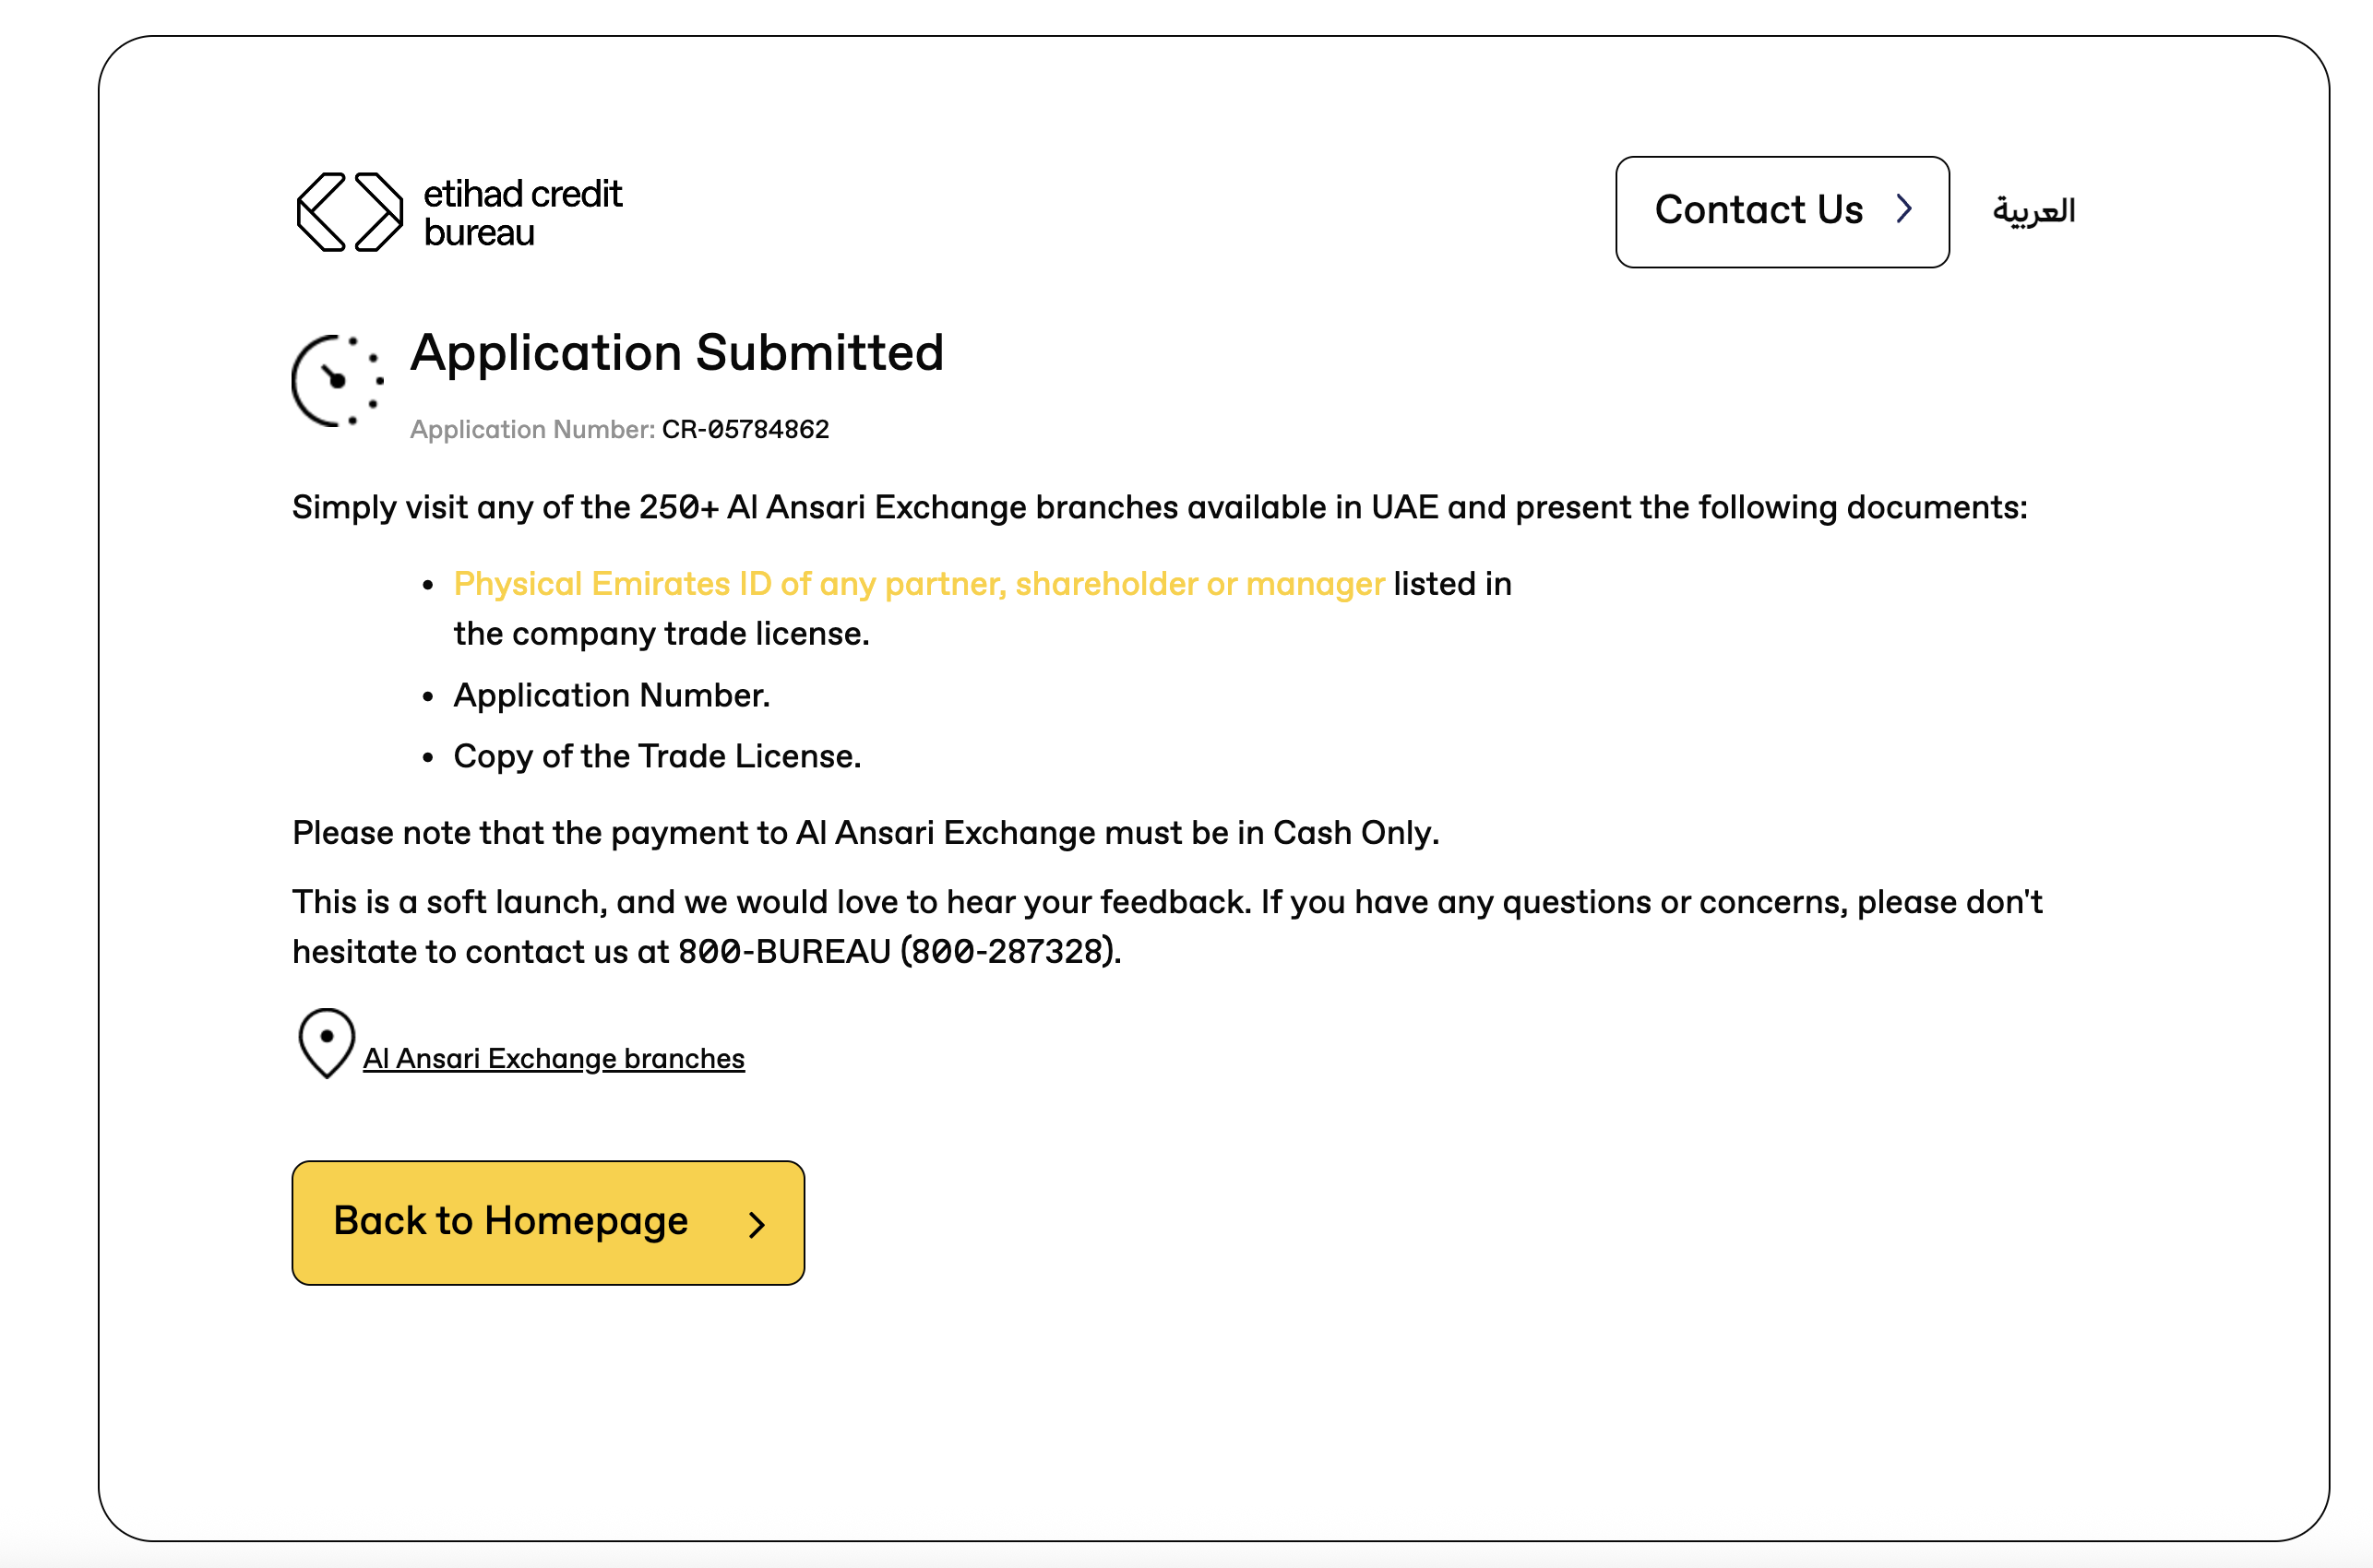Image resolution: width=2373 pixels, height=1568 pixels.
Task: Click the 'the company trade license.' line
Action: (661, 634)
